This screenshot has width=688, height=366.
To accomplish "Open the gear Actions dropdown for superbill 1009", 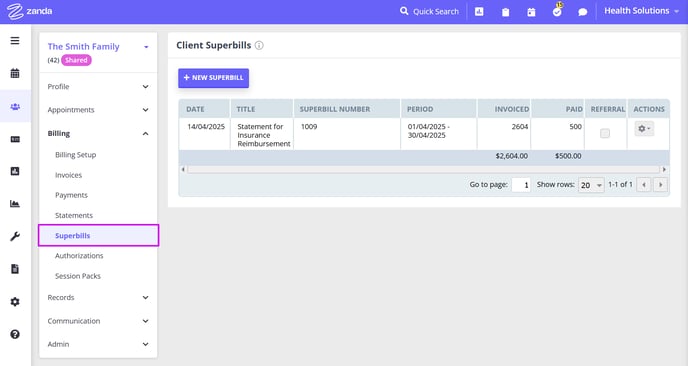I will [644, 129].
